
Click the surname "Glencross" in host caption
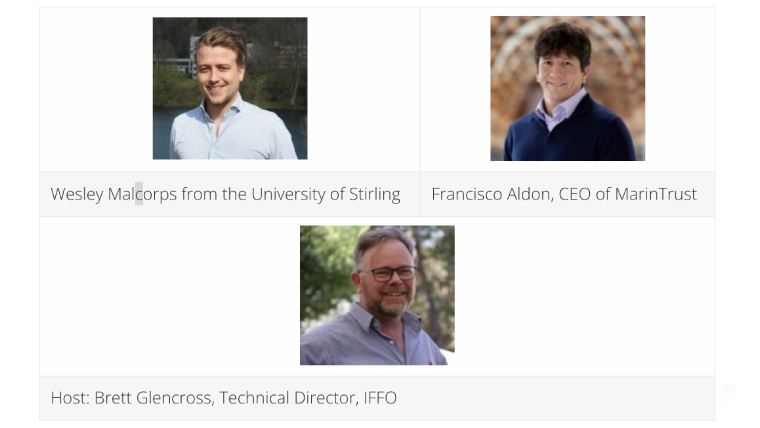[x=176, y=398]
